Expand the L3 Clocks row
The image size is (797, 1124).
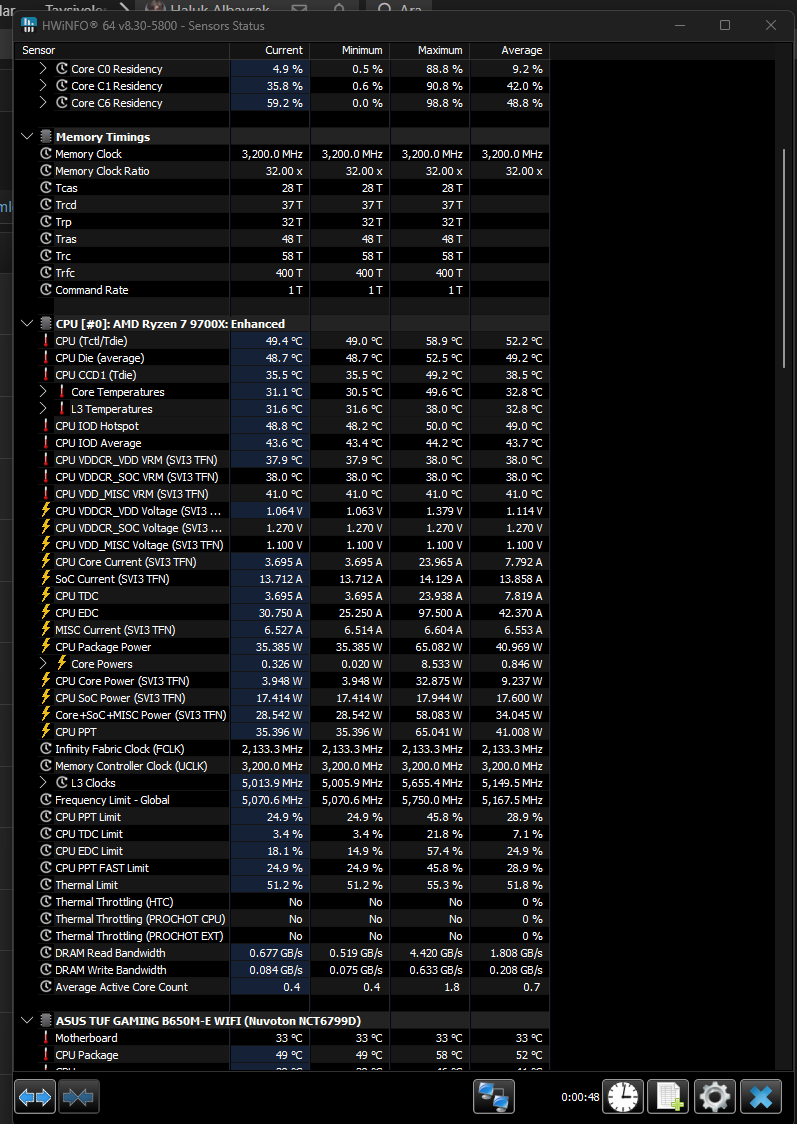[x=43, y=783]
